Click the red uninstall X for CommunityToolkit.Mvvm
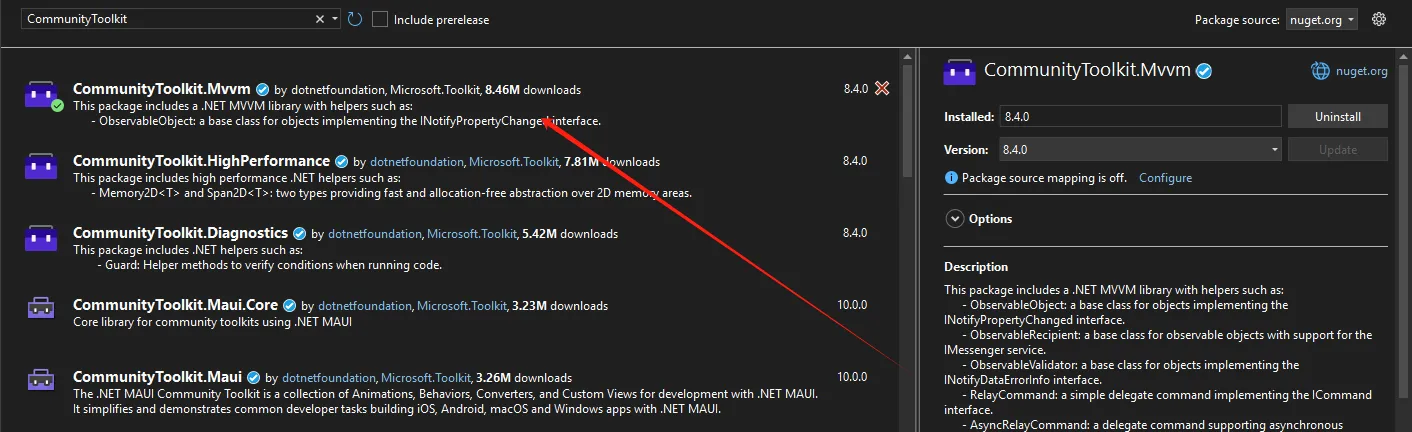 [x=882, y=89]
